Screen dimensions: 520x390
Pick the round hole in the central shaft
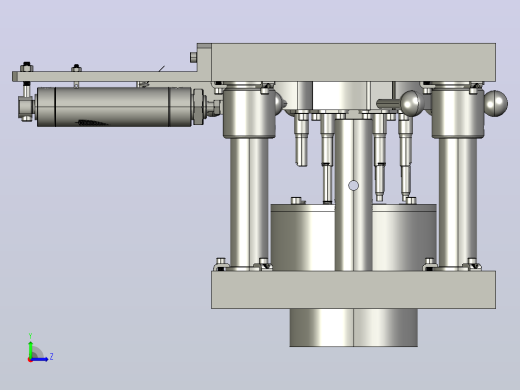[353, 186]
